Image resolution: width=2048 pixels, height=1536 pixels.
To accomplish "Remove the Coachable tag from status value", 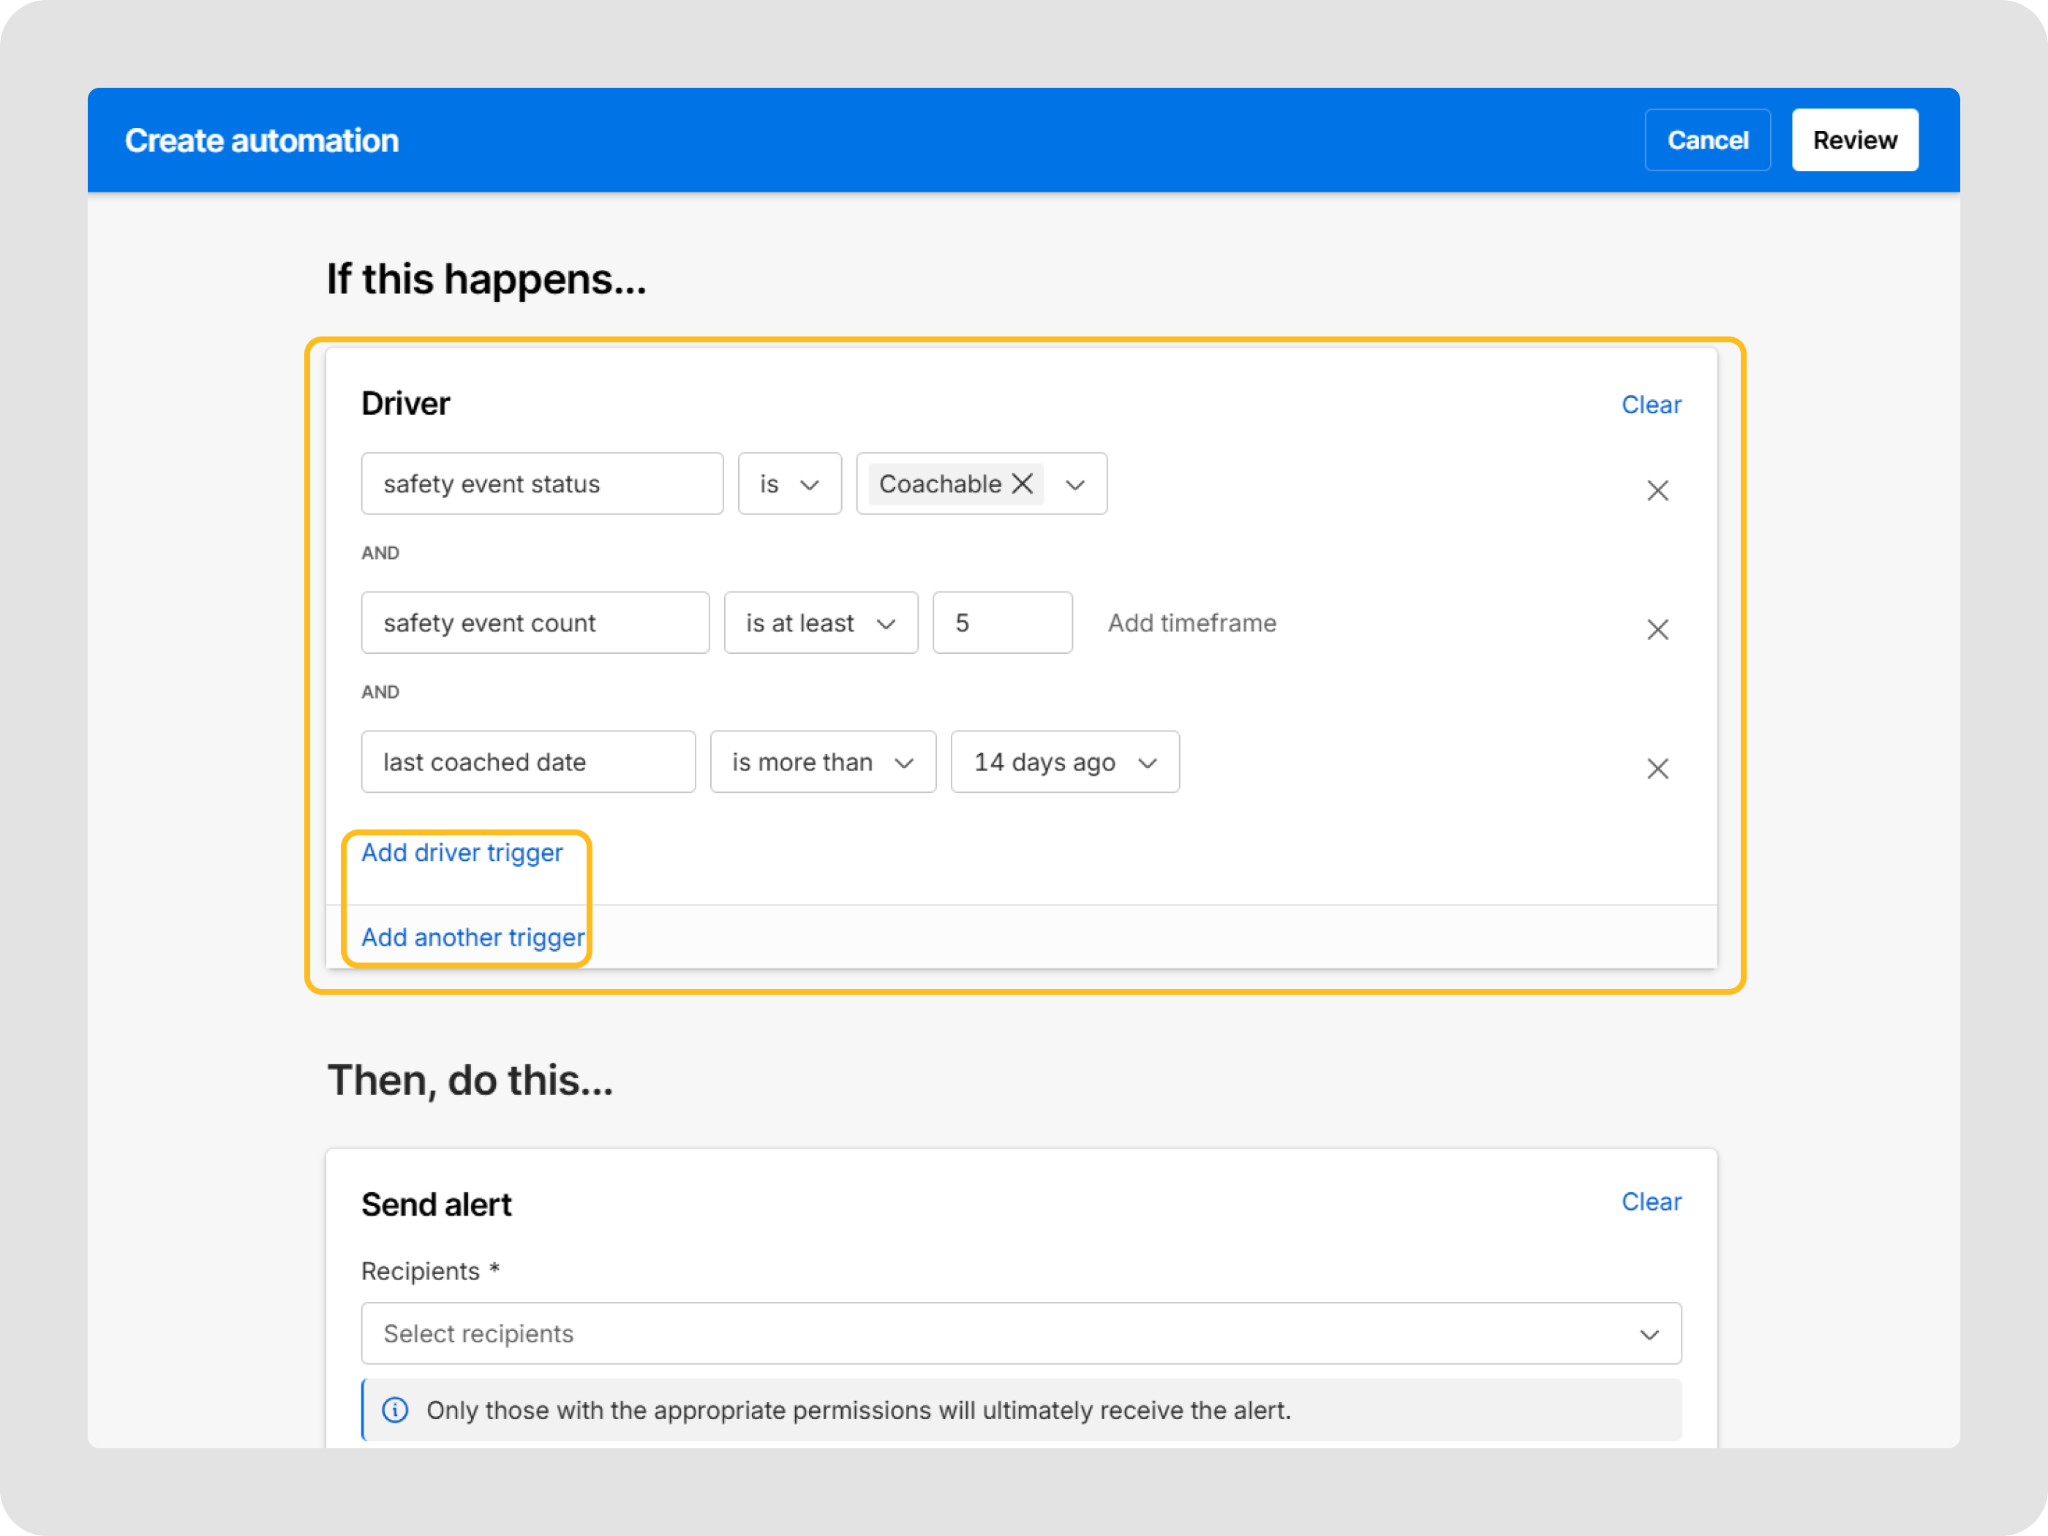I will click(1022, 484).
